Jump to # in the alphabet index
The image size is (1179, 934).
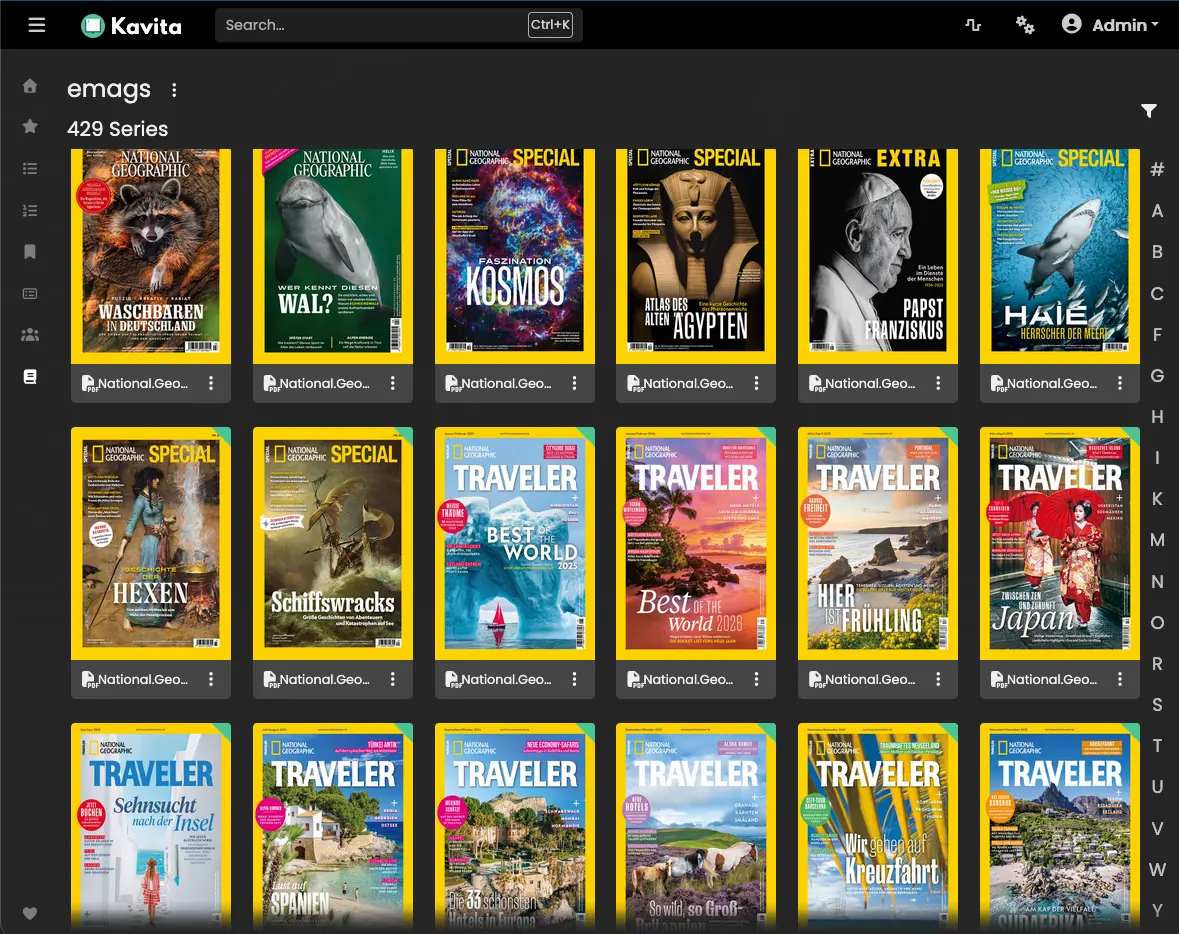coord(1157,169)
